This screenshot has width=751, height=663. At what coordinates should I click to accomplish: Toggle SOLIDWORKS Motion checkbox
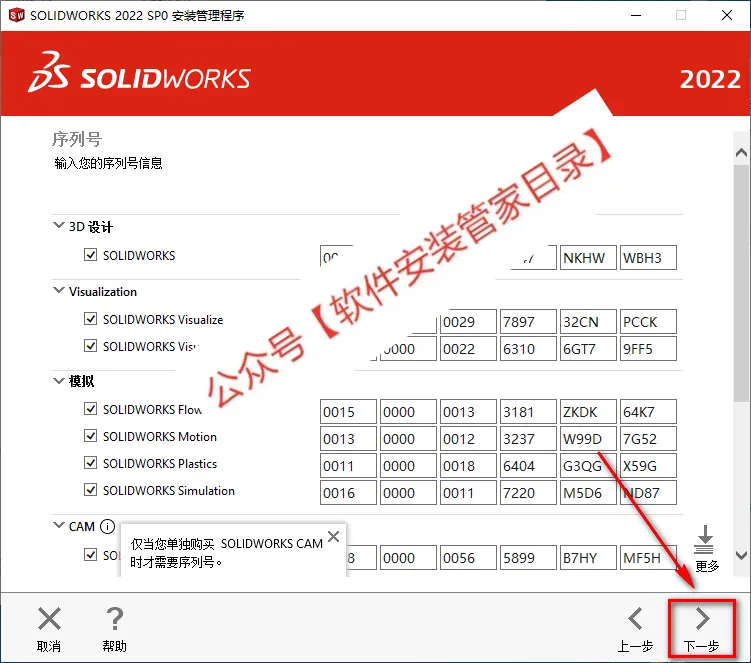click(91, 435)
